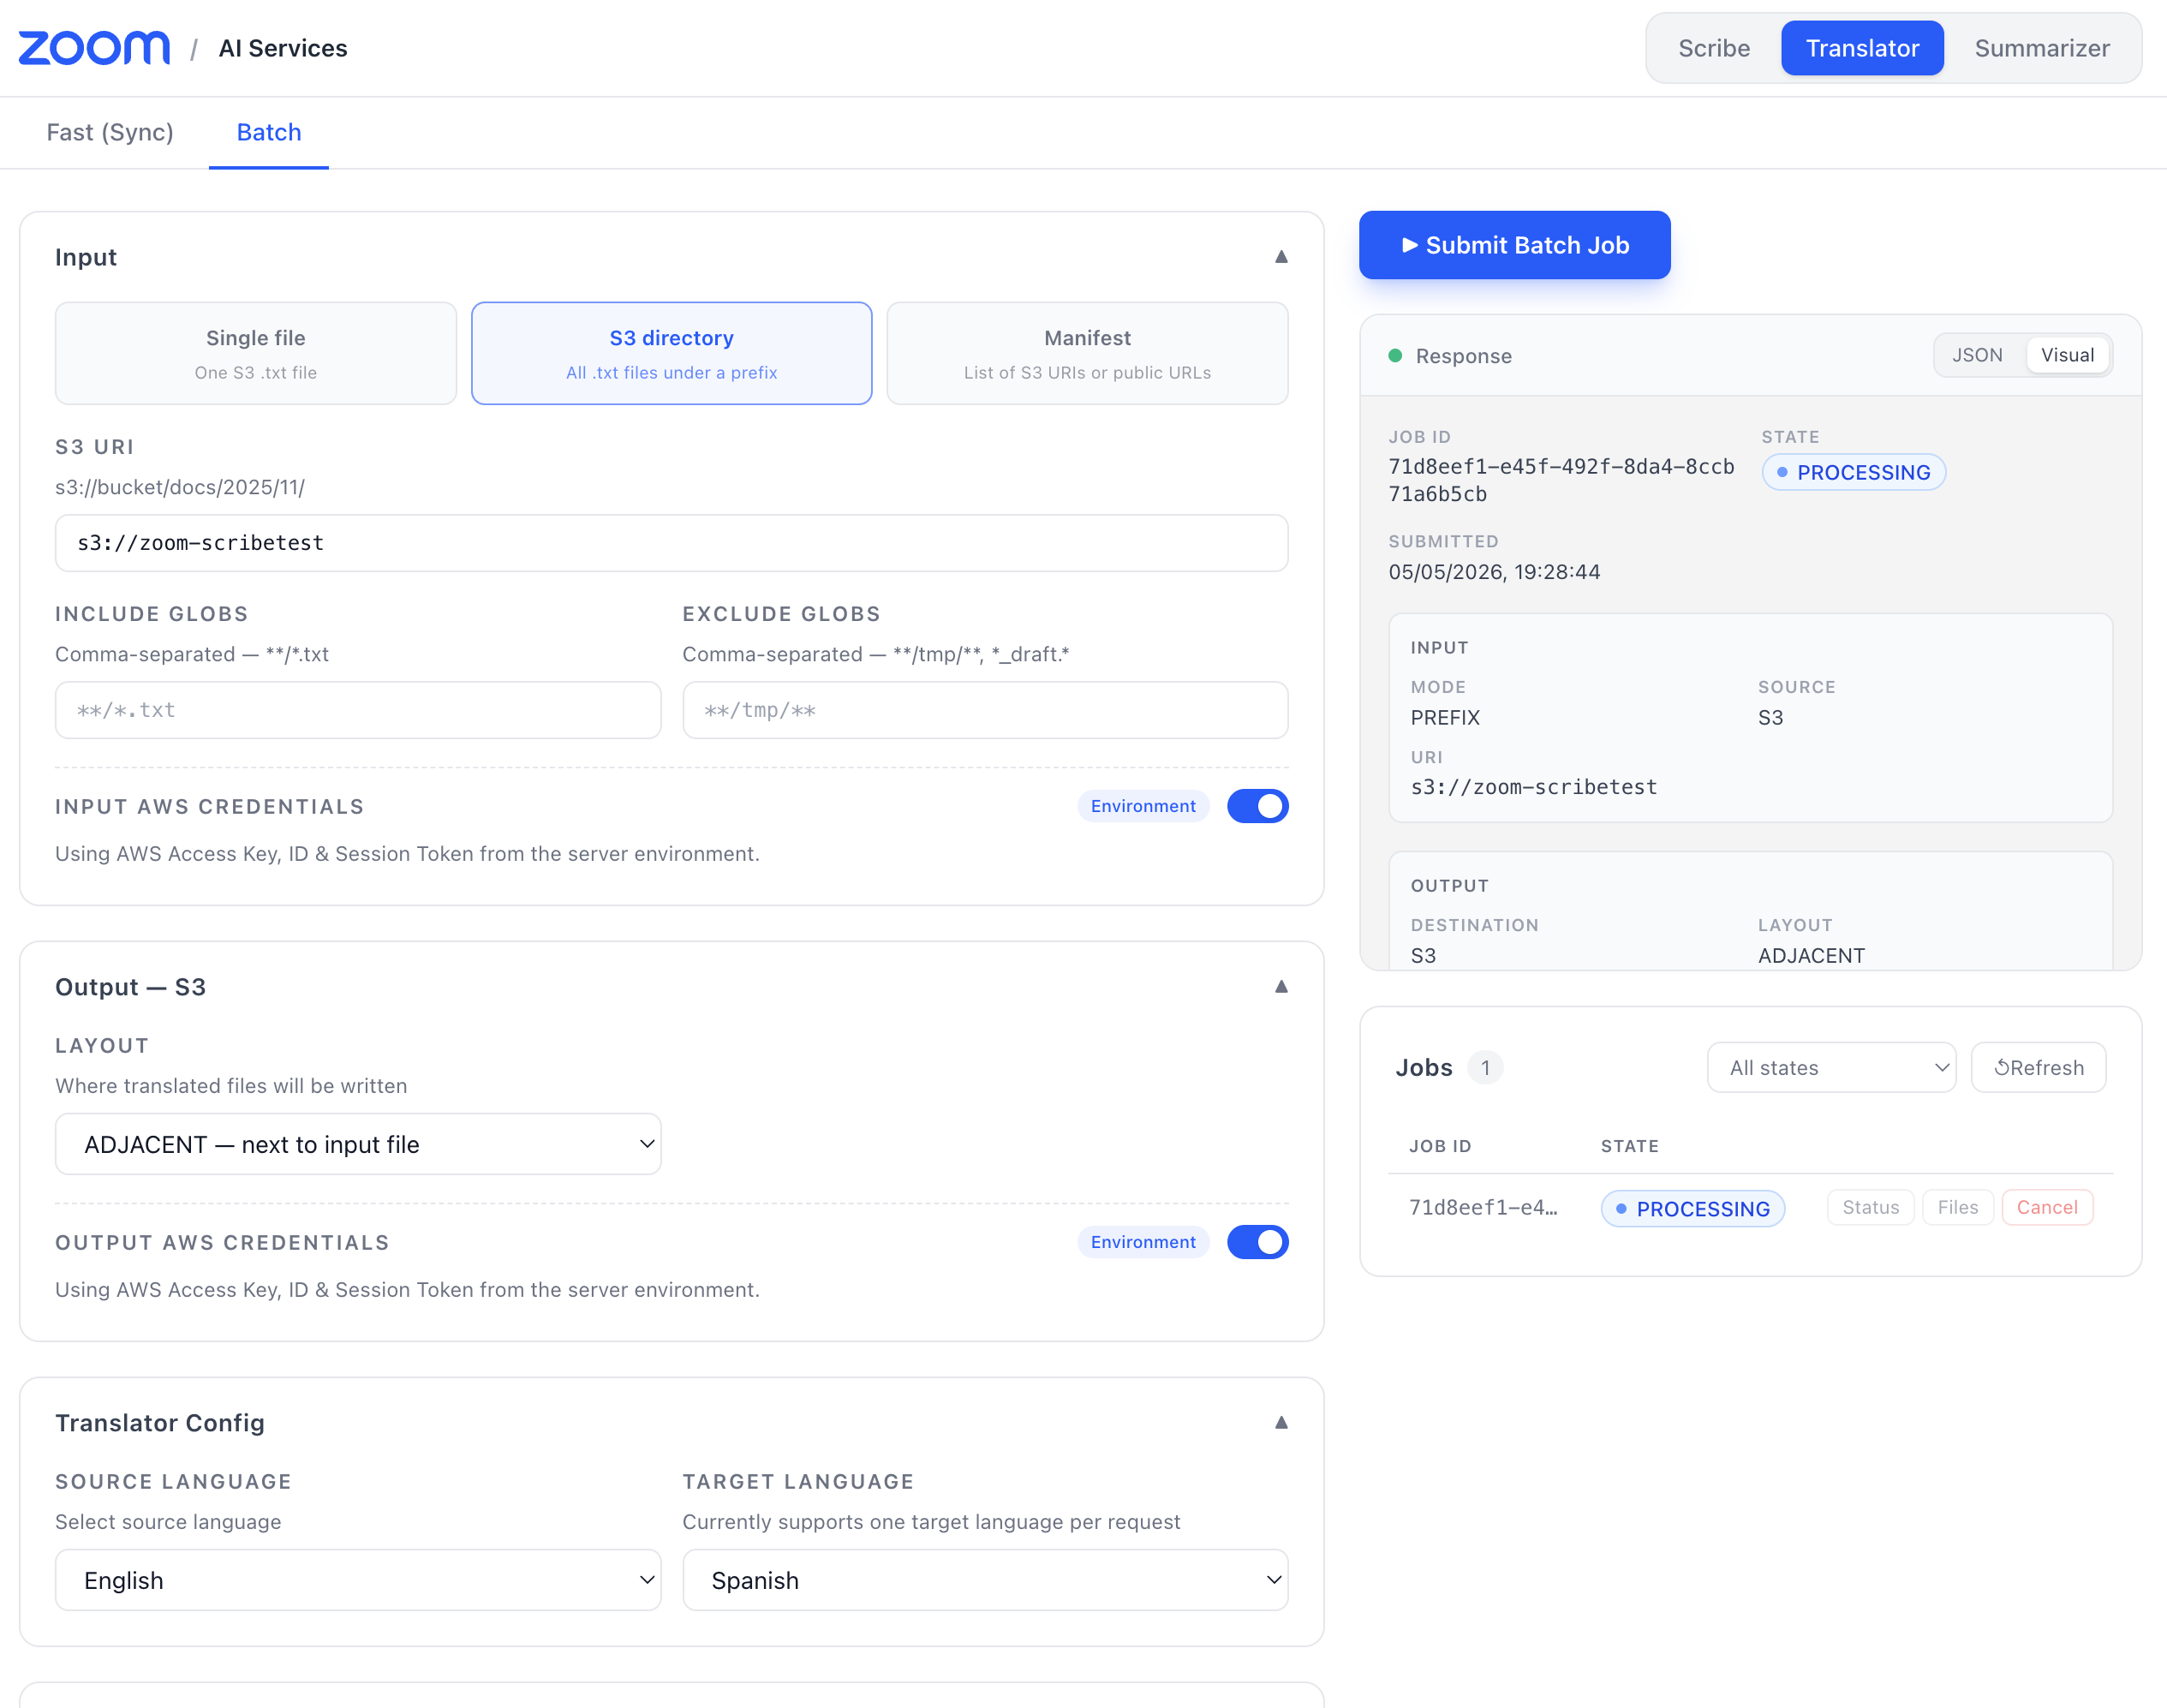This screenshot has height=1708, width=2167.
Task: Open the Layout ADJACENT dropdown
Action: (x=358, y=1144)
